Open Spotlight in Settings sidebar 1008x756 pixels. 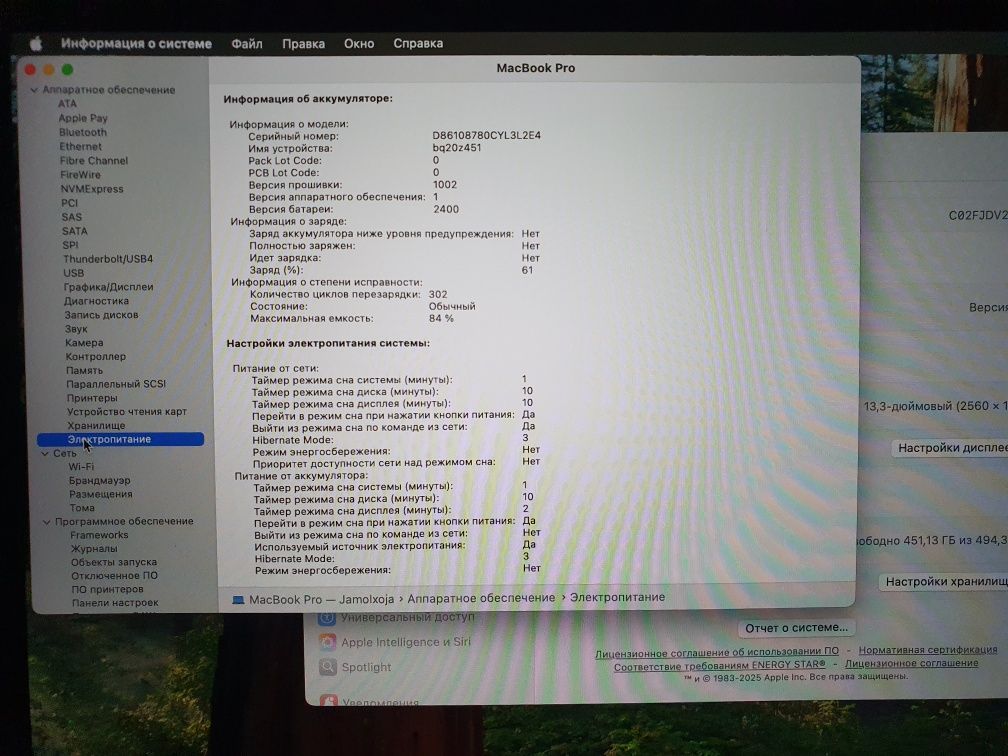356,667
